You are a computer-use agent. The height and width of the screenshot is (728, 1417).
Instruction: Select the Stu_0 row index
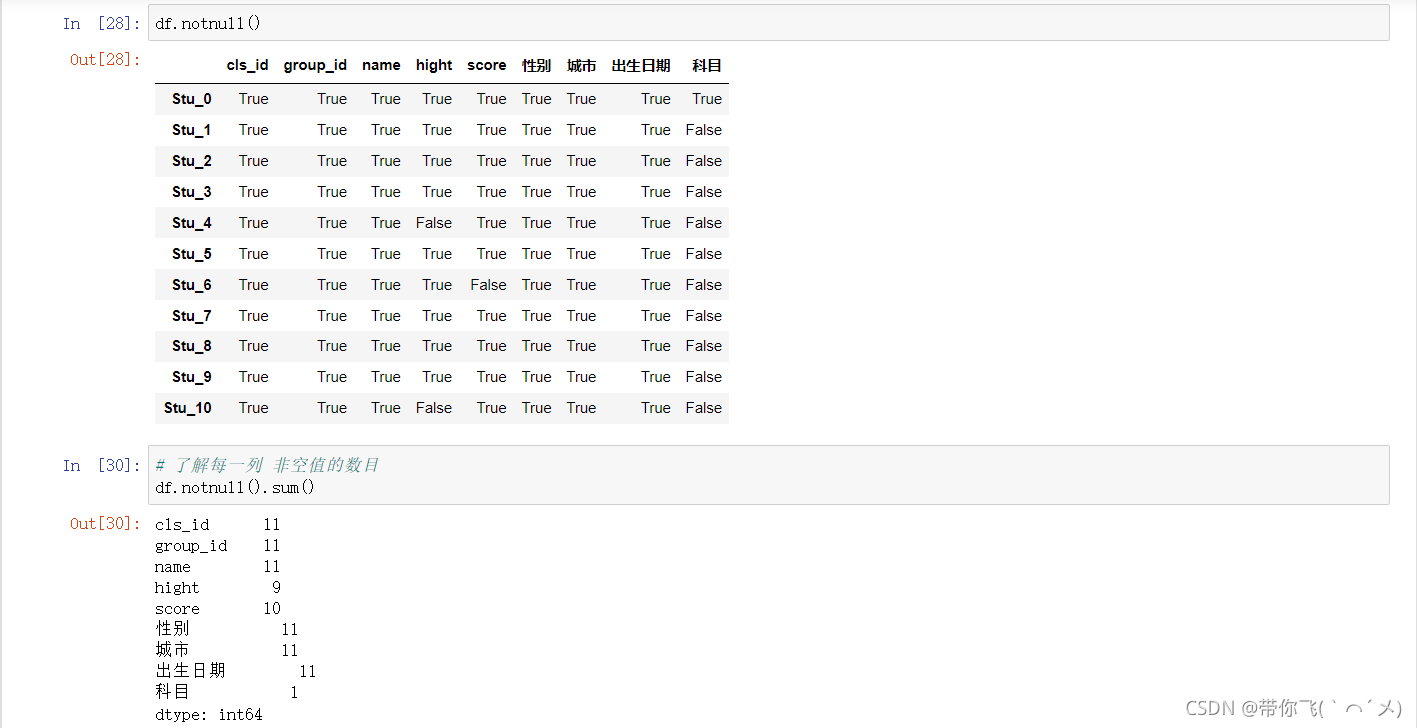192,99
